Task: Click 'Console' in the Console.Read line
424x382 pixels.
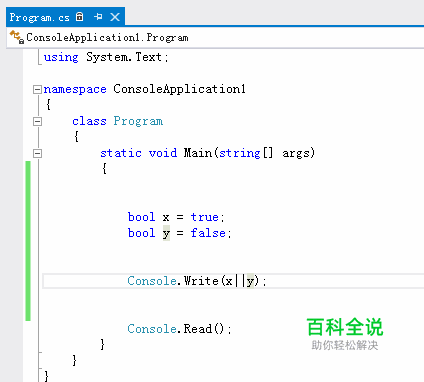Action: [152, 329]
